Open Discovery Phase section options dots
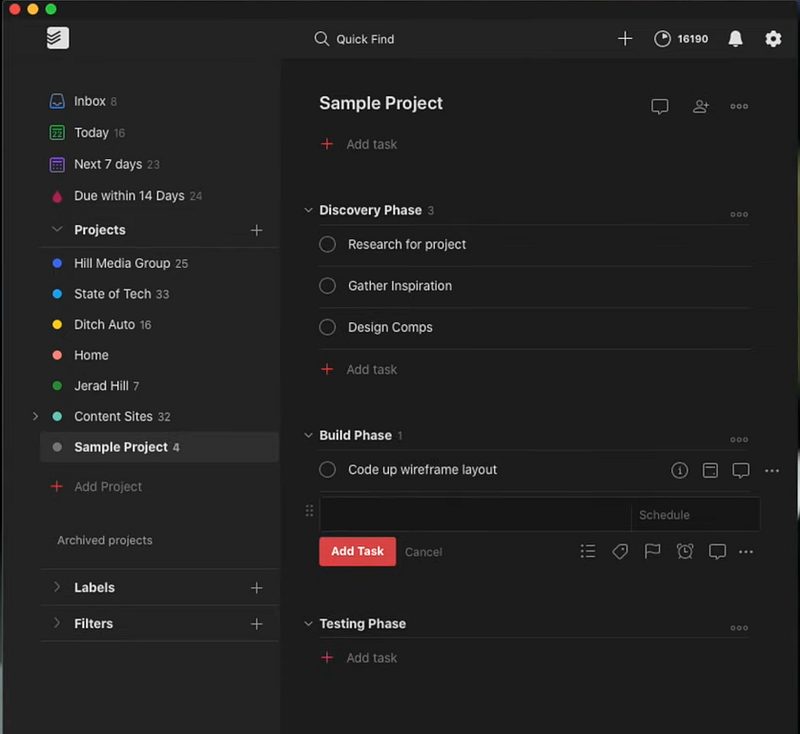 [739, 214]
